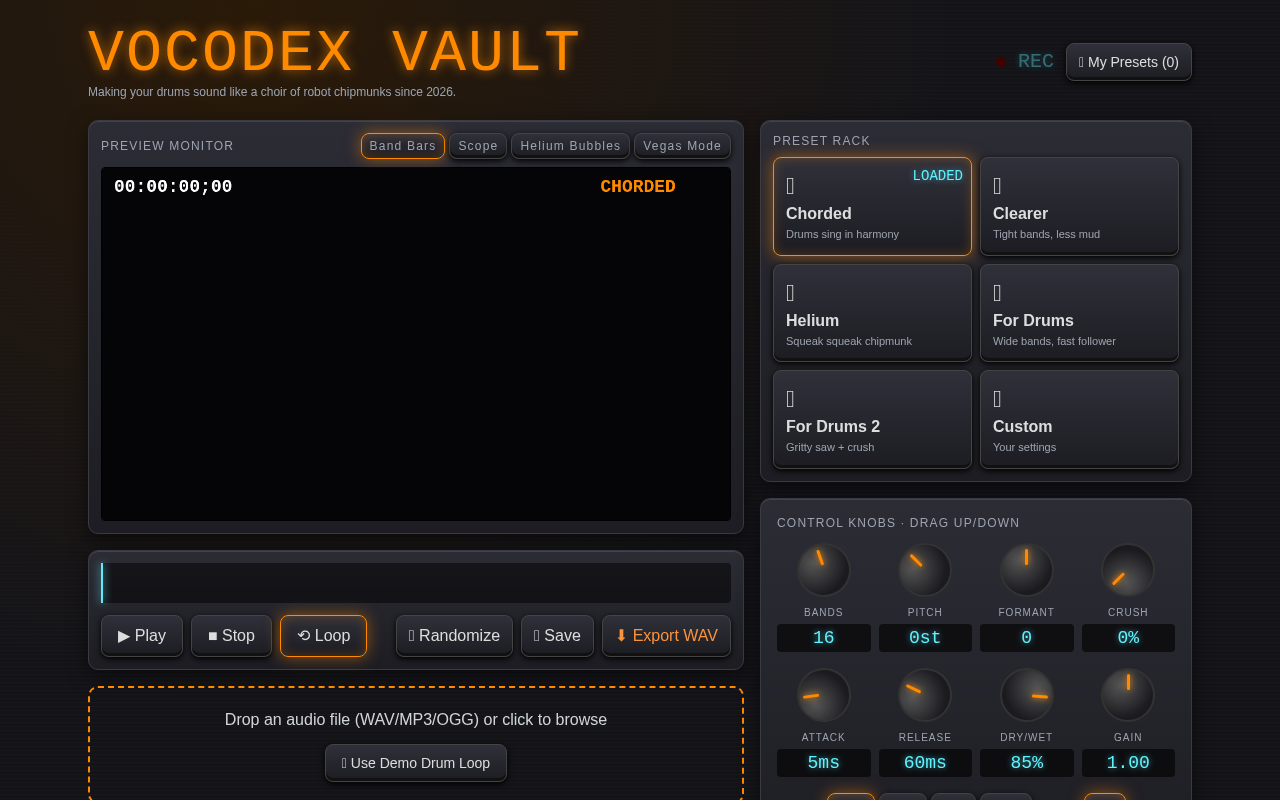Load the Chorded preset card
1280x800 pixels.
click(872, 206)
